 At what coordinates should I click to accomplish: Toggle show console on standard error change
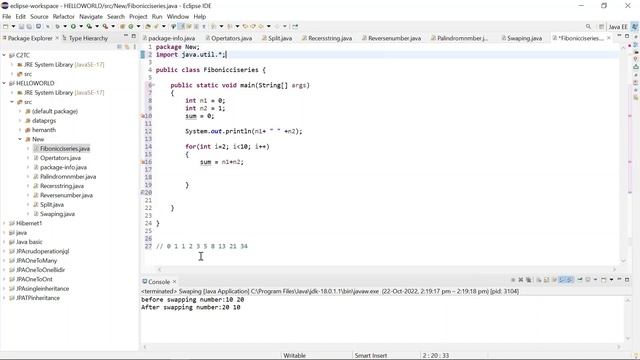coord(570,280)
